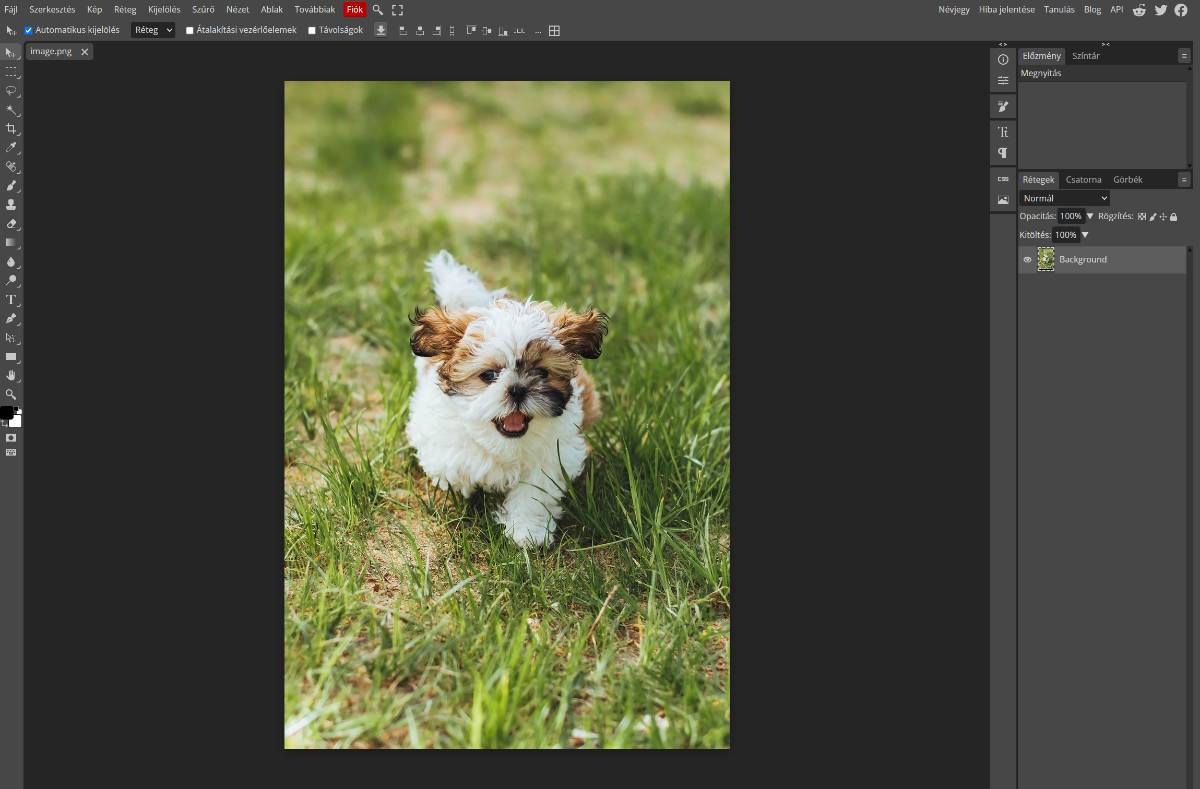Activate the Zoom magnifier tool
This screenshot has width=1200, height=789.
point(11,394)
